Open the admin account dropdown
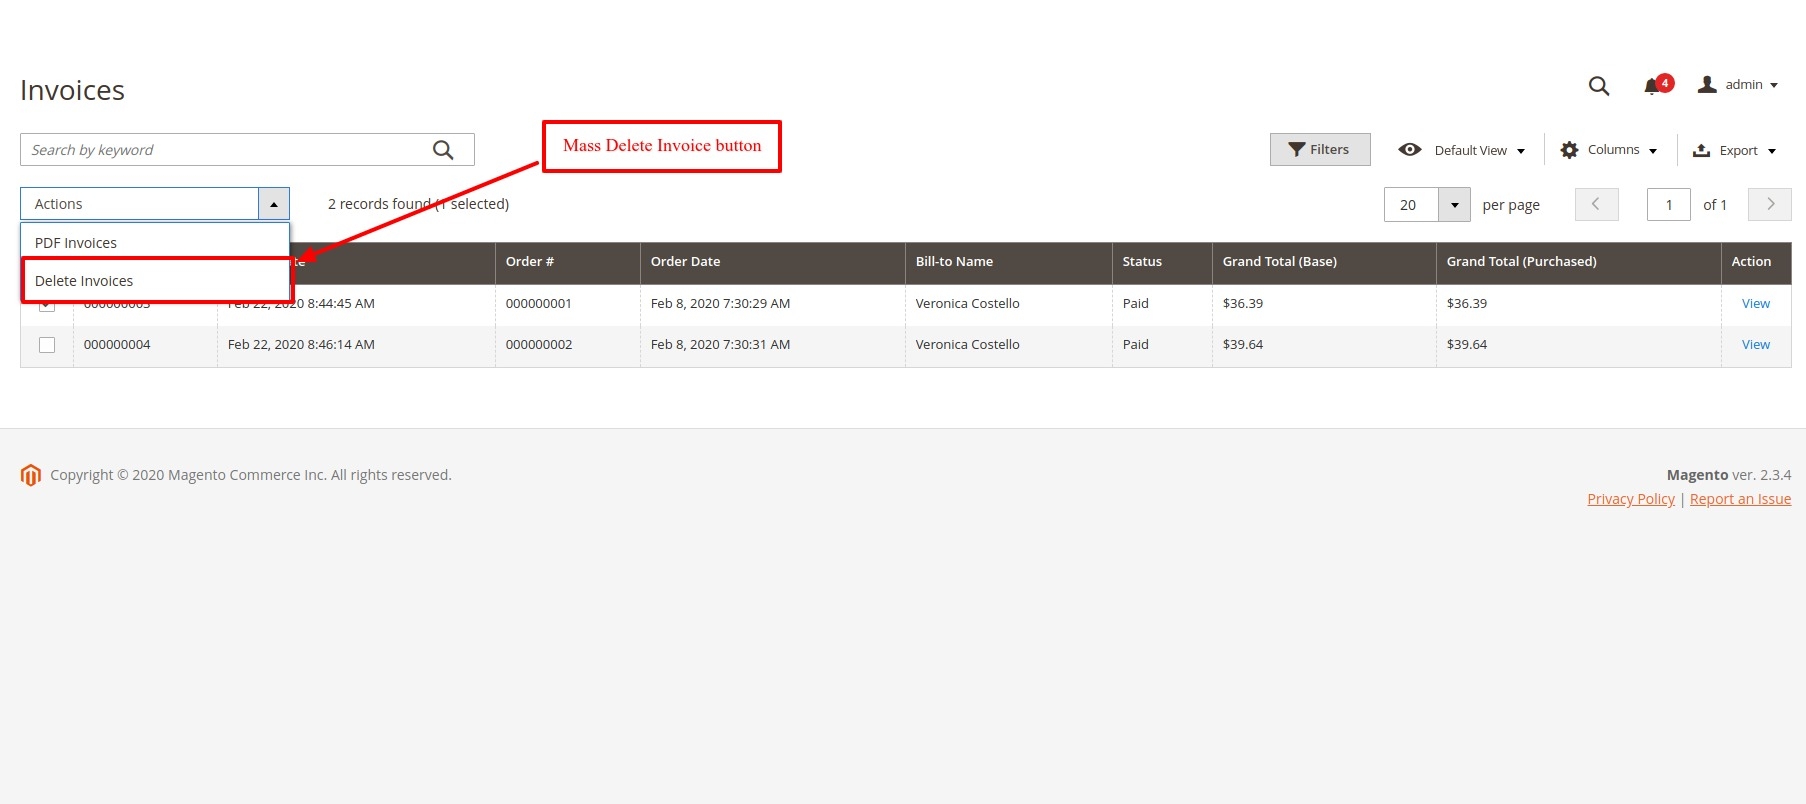Viewport: 1806px width, 804px height. tap(1738, 85)
